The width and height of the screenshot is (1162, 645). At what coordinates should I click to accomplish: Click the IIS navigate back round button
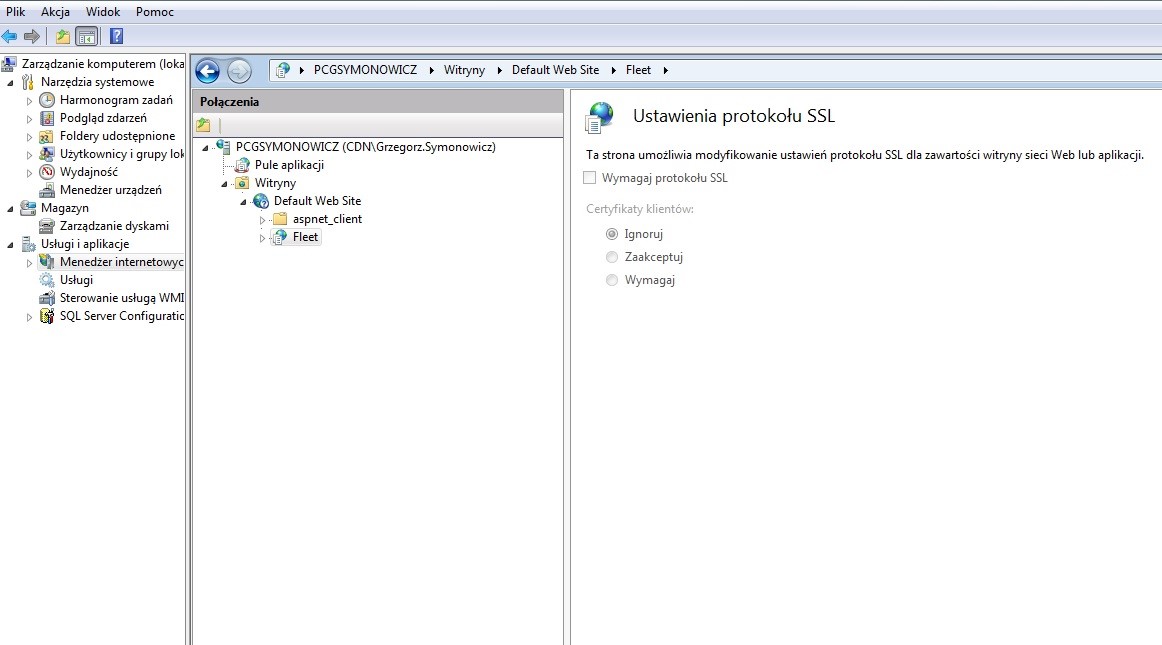[208, 71]
